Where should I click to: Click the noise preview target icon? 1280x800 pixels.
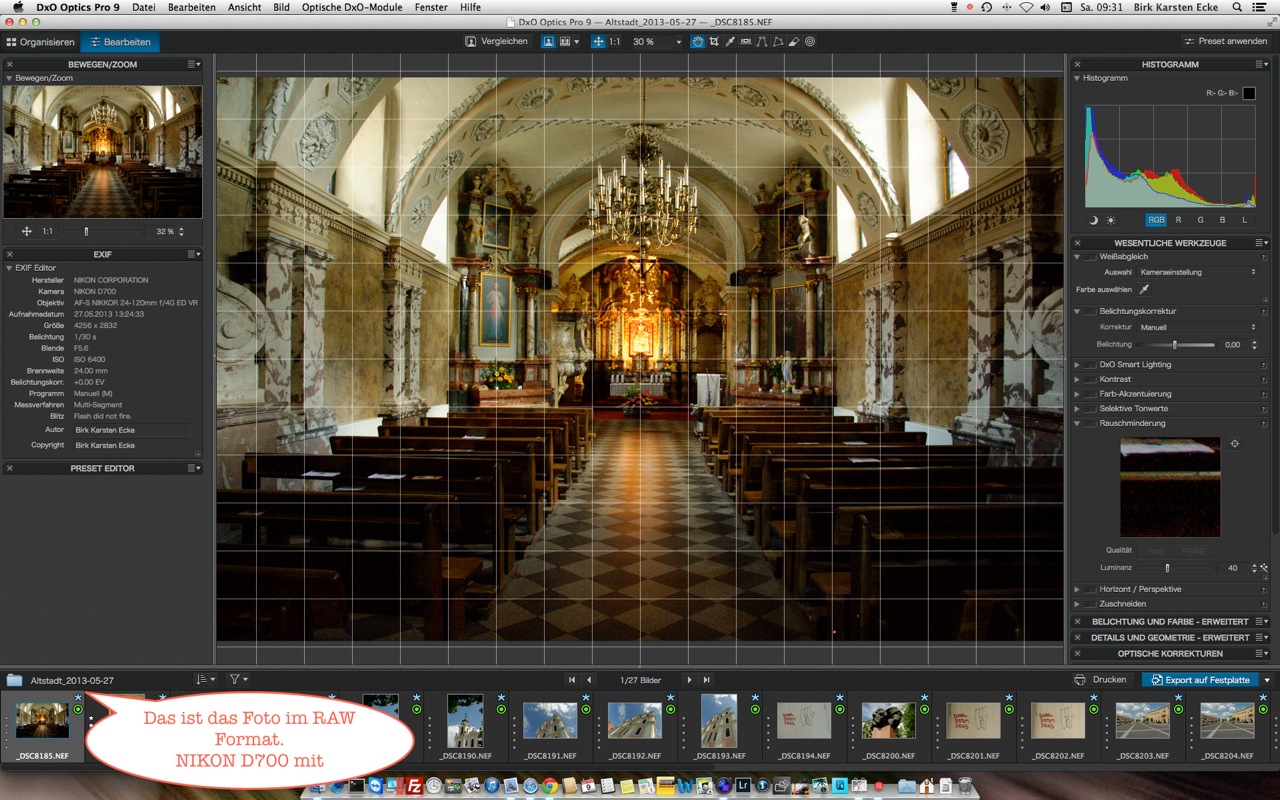(x=1235, y=443)
